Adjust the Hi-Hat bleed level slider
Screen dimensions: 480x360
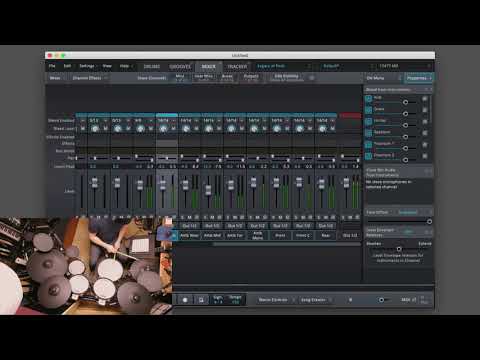tap(405, 125)
